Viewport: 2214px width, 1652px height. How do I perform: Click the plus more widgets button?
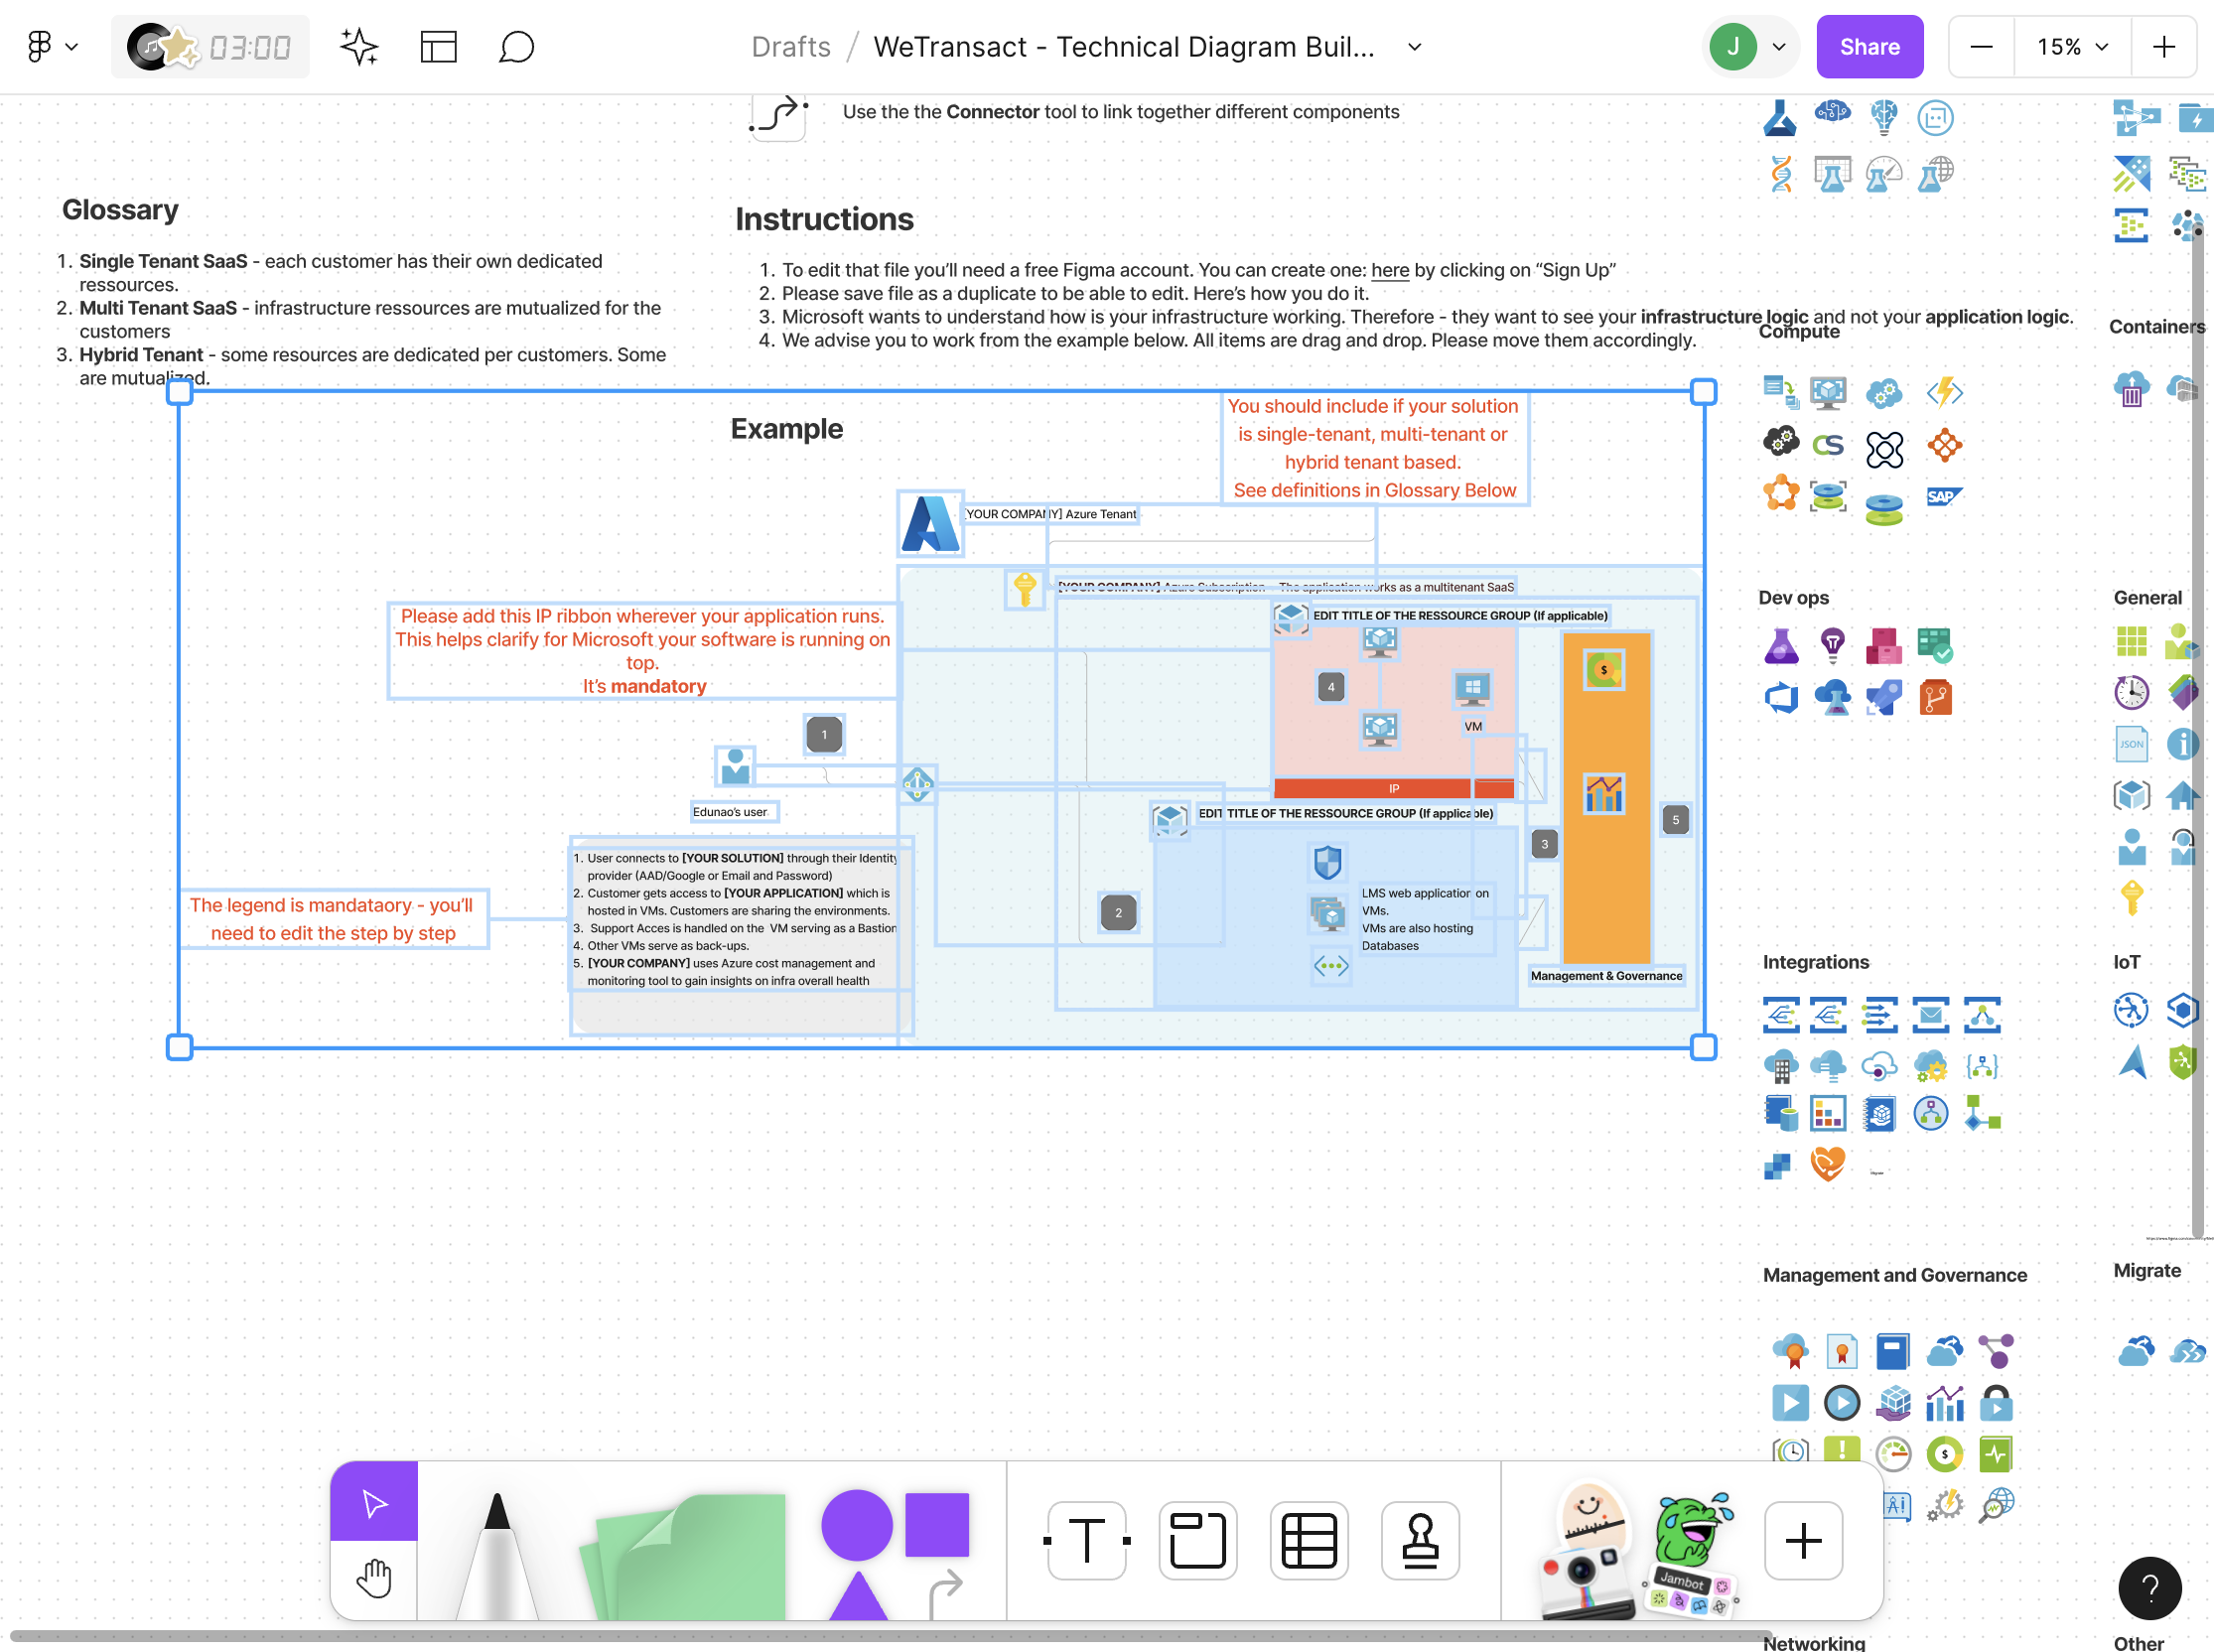(1803, 1540)
